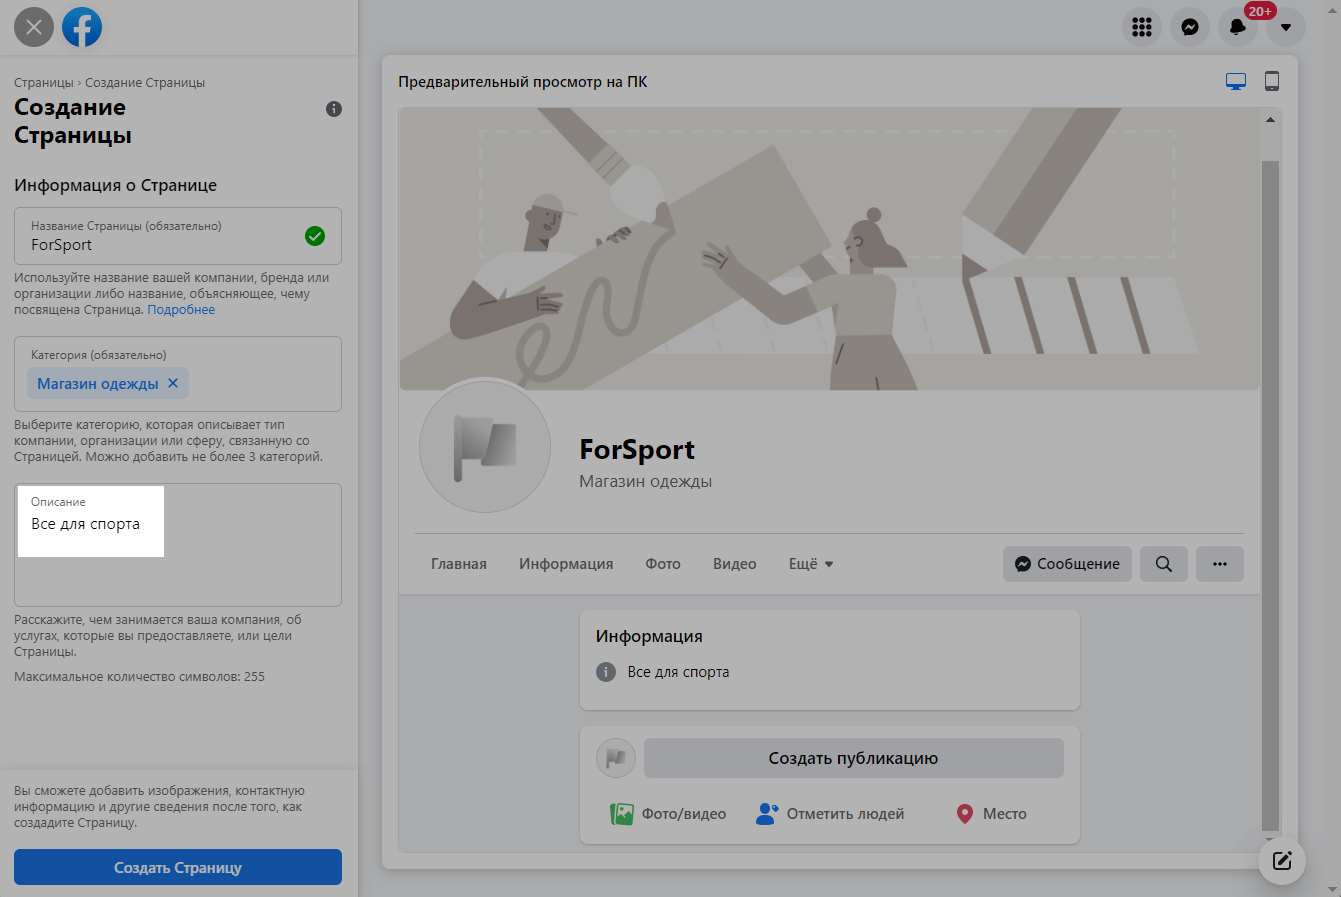This screenshot has width=1341, height=897.
Task: Remove the Магазин одежды category tag
Action: coord(173,383)
